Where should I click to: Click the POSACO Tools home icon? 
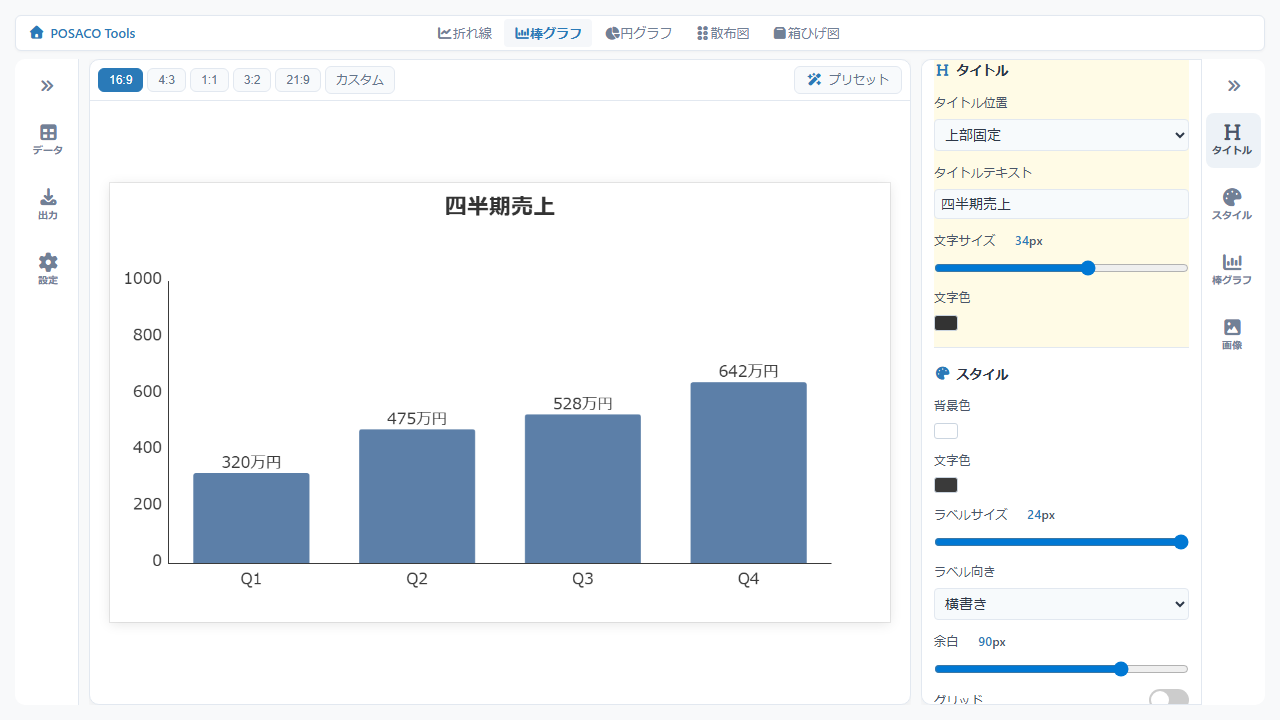(x=37, y=33)
